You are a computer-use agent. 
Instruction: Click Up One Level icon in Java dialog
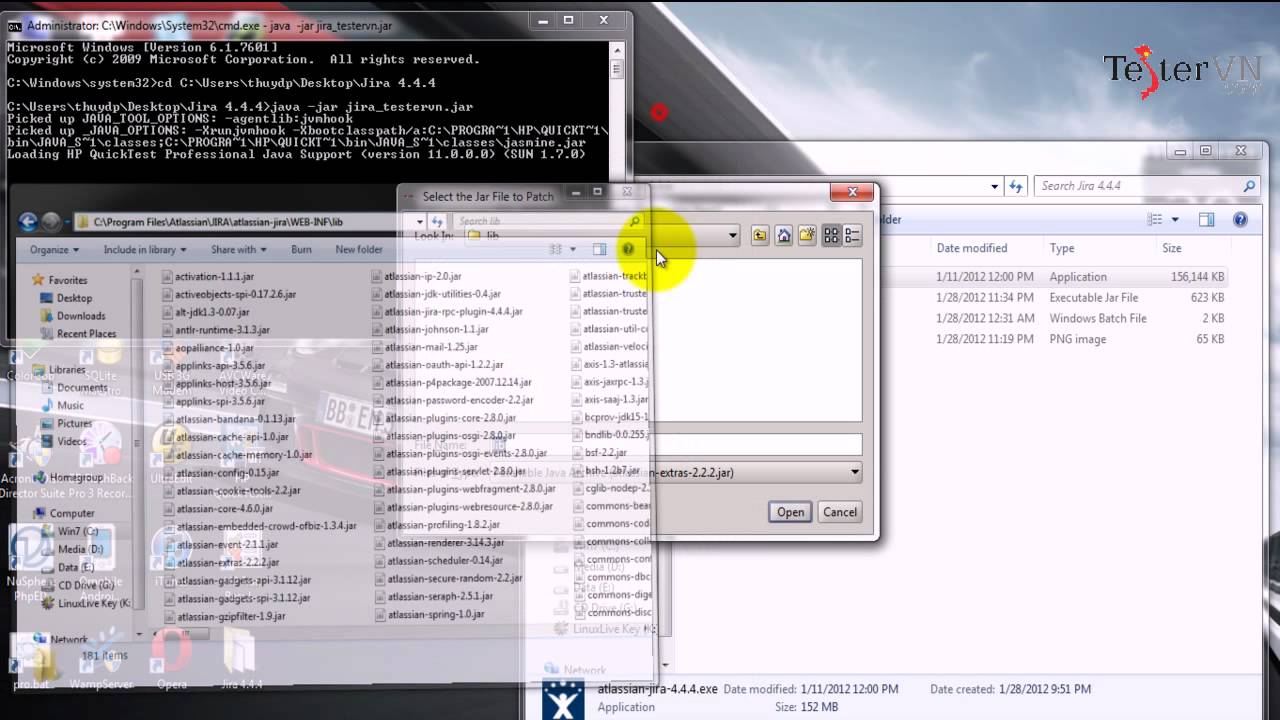[x=760, y=236]
